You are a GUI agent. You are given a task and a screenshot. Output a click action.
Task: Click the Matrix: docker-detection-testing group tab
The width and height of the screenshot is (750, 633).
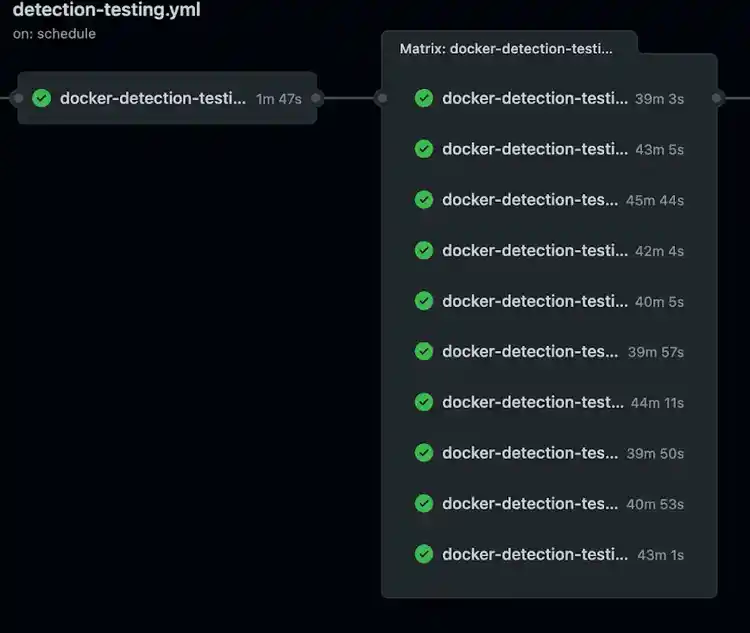506,48
